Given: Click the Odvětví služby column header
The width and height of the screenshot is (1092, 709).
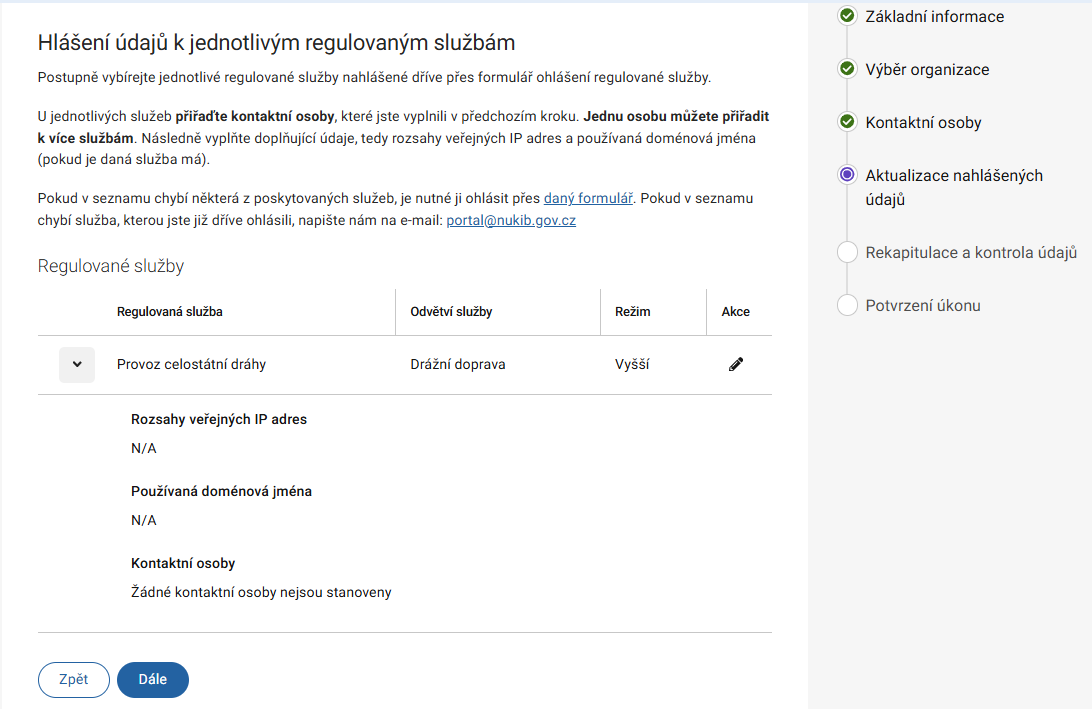Looking at the screenshot, I should tap(451, 312).
